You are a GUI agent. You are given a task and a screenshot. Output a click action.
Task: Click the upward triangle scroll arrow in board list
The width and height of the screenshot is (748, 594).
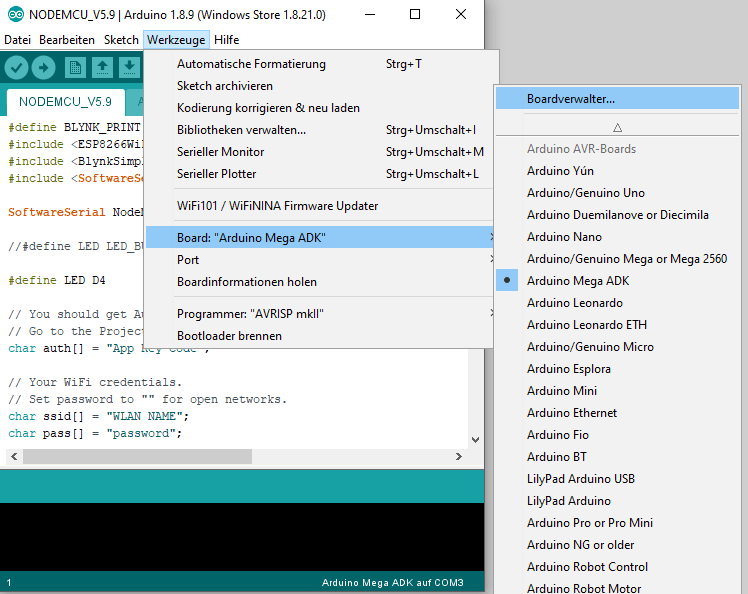point(617,127)
